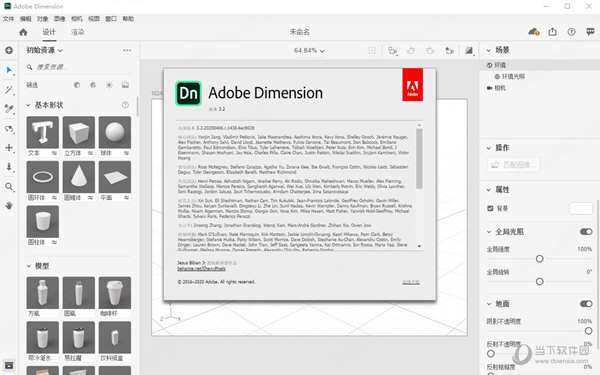Open the 帮助 menu
This screenshot has height=375, width=600.
128,19
